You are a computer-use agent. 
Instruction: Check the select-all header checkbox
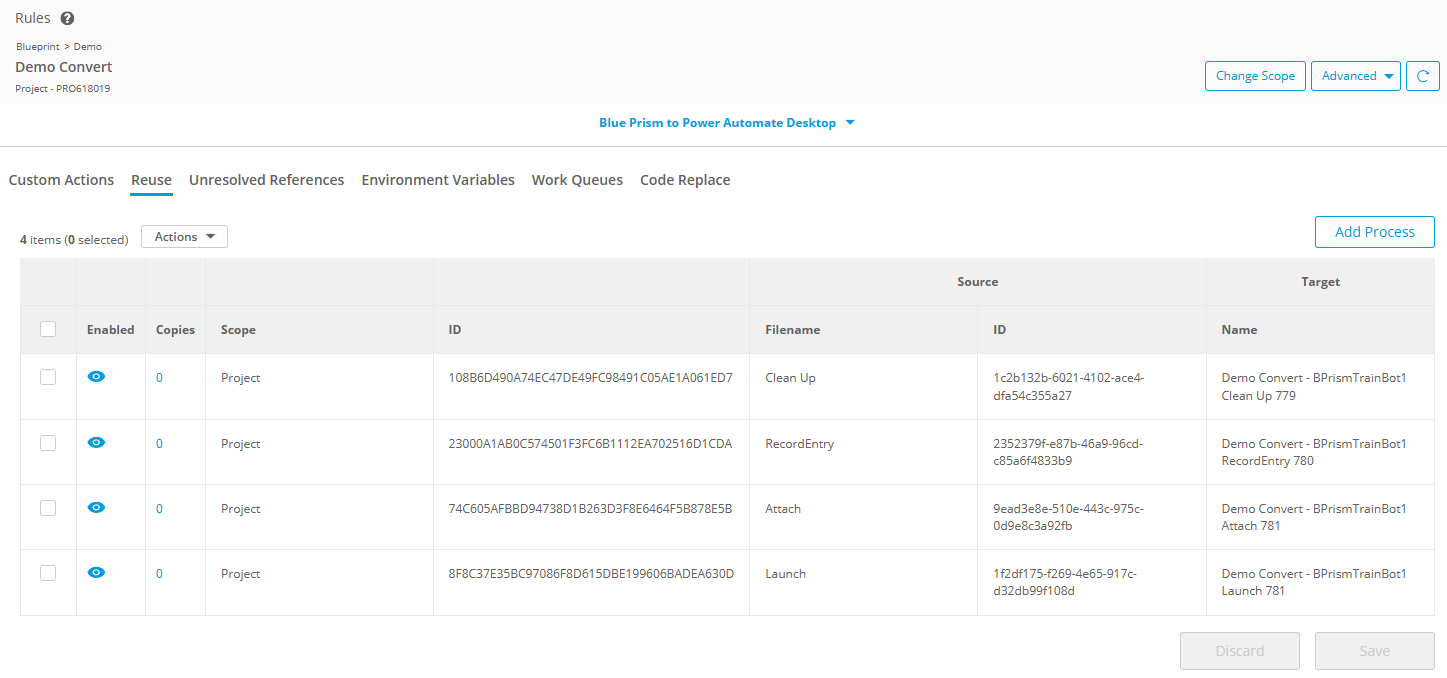(48, 329)
